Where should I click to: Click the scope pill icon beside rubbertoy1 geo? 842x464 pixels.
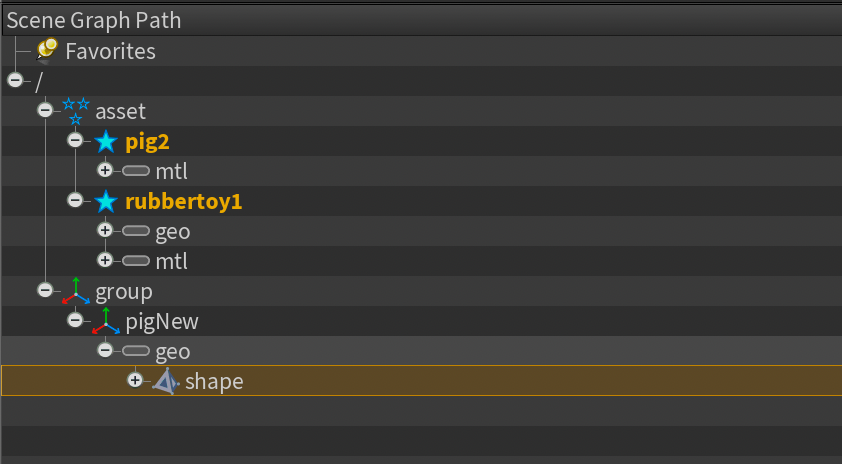click(136, 231)
